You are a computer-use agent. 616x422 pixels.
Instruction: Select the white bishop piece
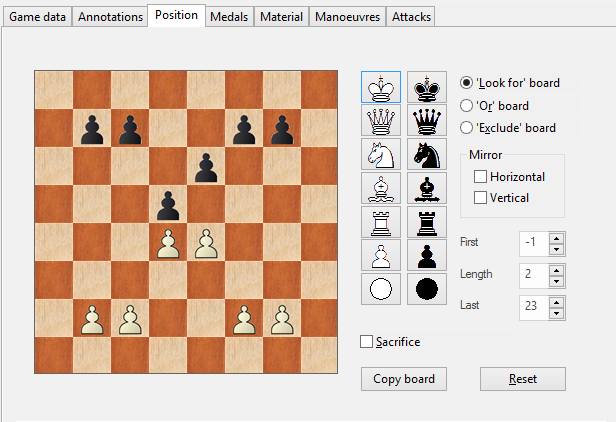(380, 188)
